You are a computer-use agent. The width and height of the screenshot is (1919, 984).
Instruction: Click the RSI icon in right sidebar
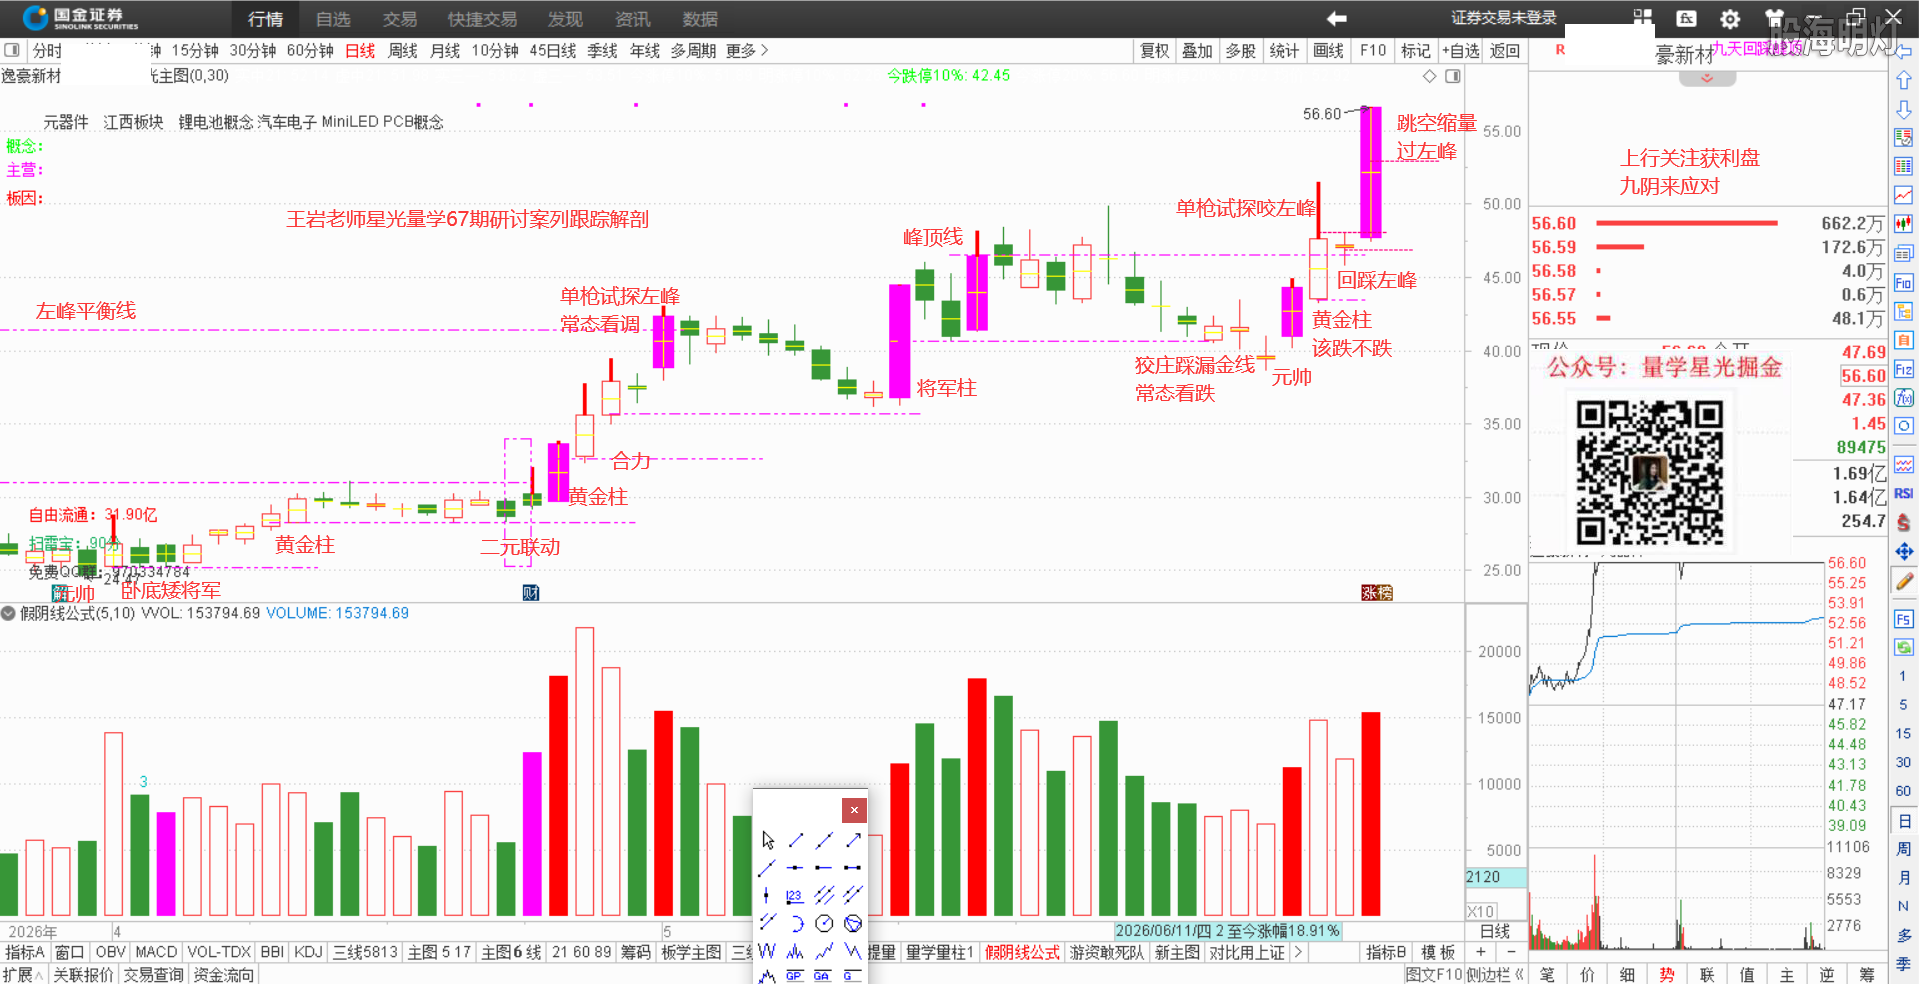[x=1904, y=493]
